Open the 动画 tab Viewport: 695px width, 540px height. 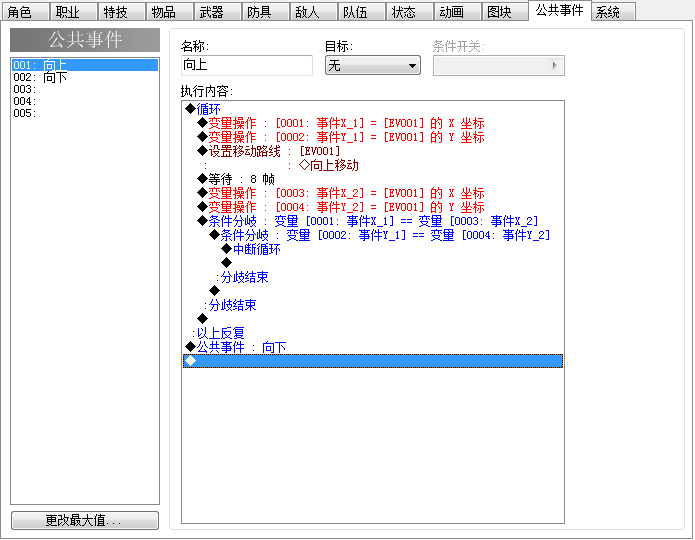456,12
